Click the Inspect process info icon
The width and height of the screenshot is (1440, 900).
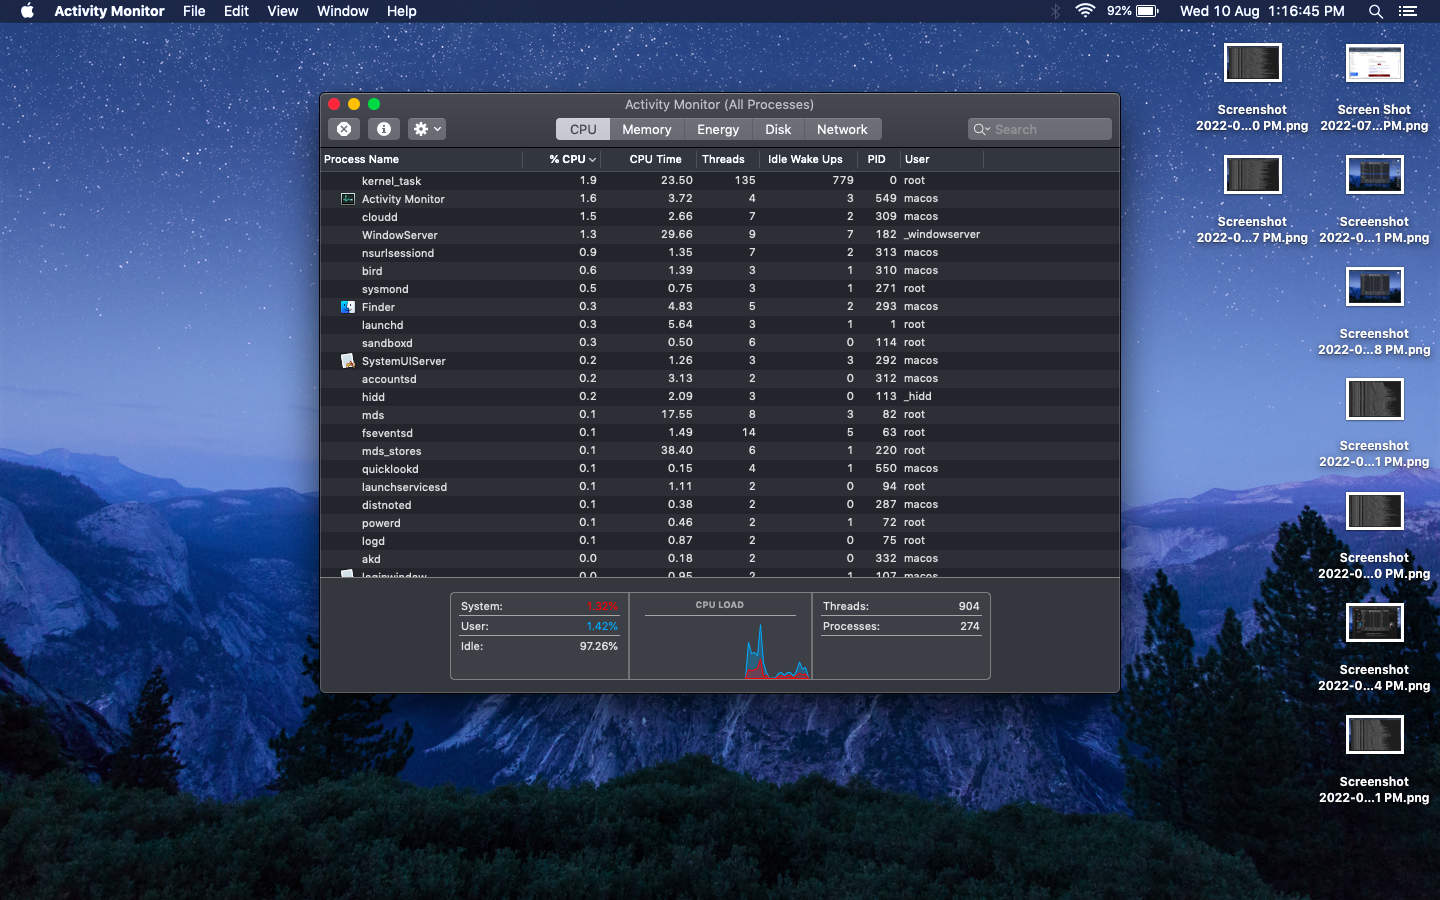point(384,129)
